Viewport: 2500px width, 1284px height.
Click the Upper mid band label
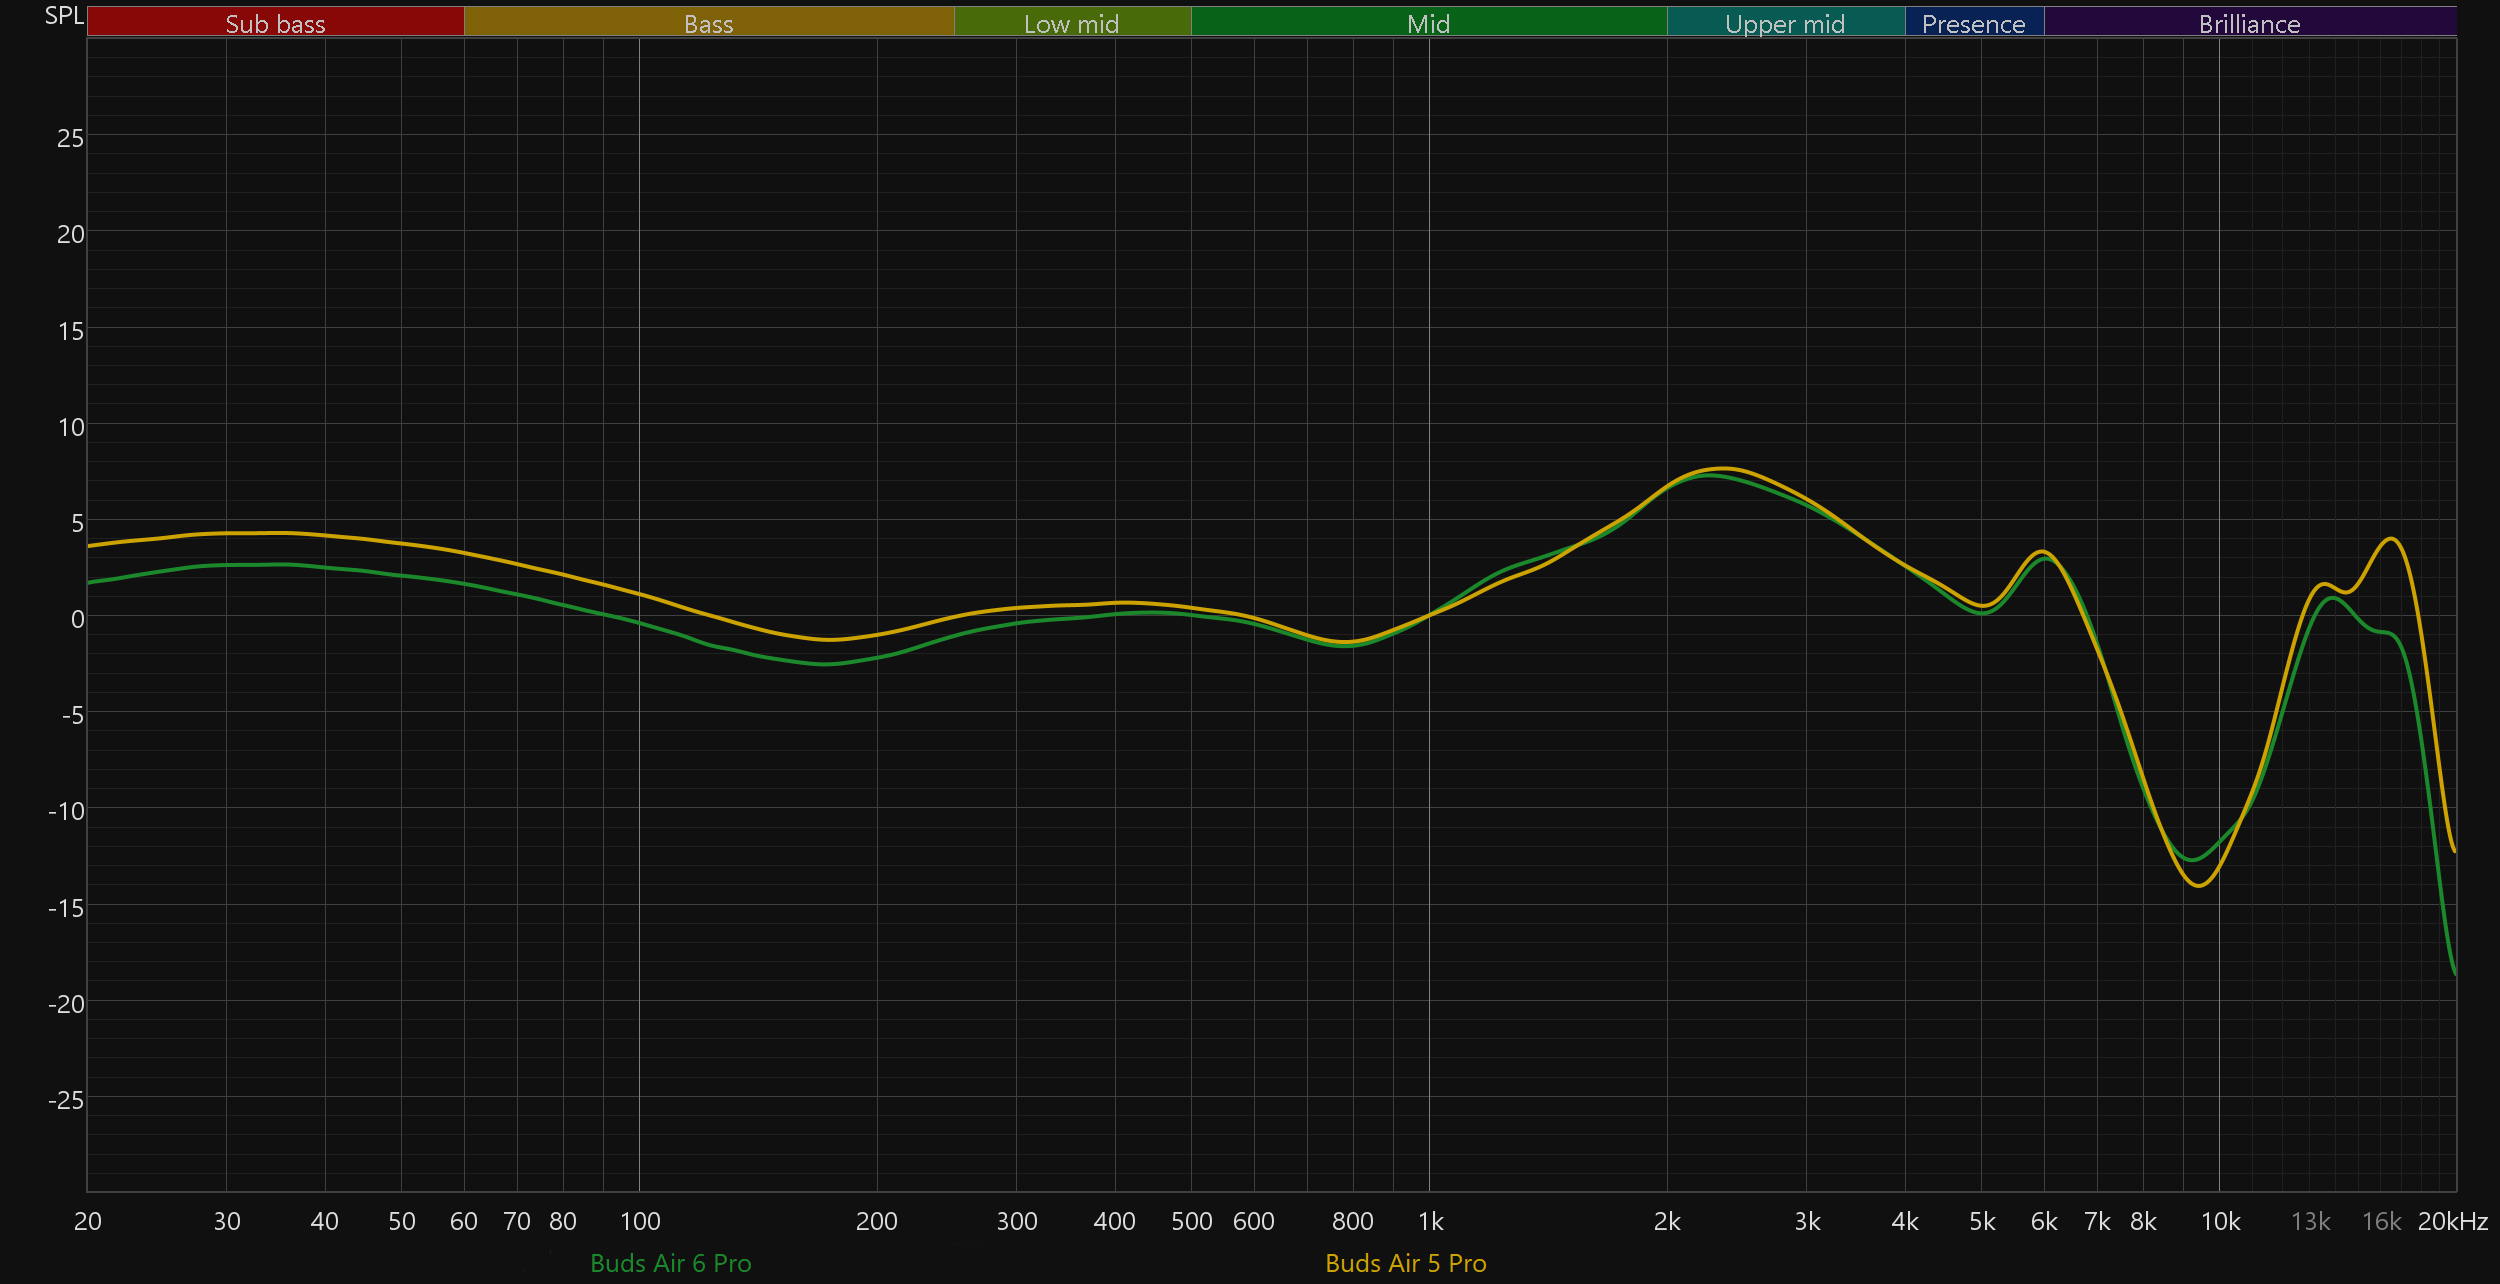point(1785,23)
